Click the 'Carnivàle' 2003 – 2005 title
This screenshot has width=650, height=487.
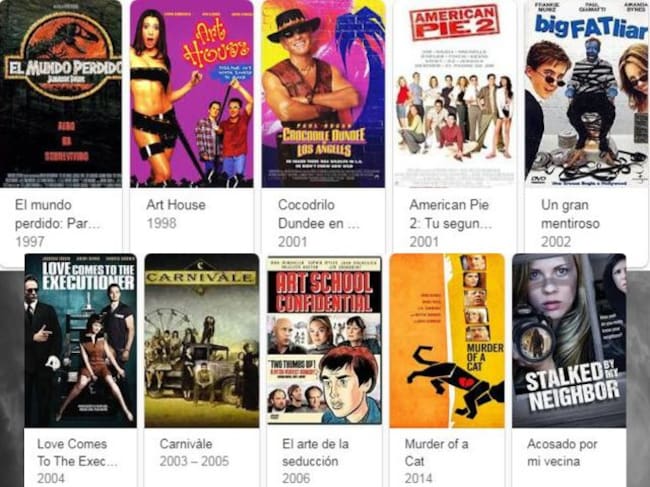tap(186, 444)
